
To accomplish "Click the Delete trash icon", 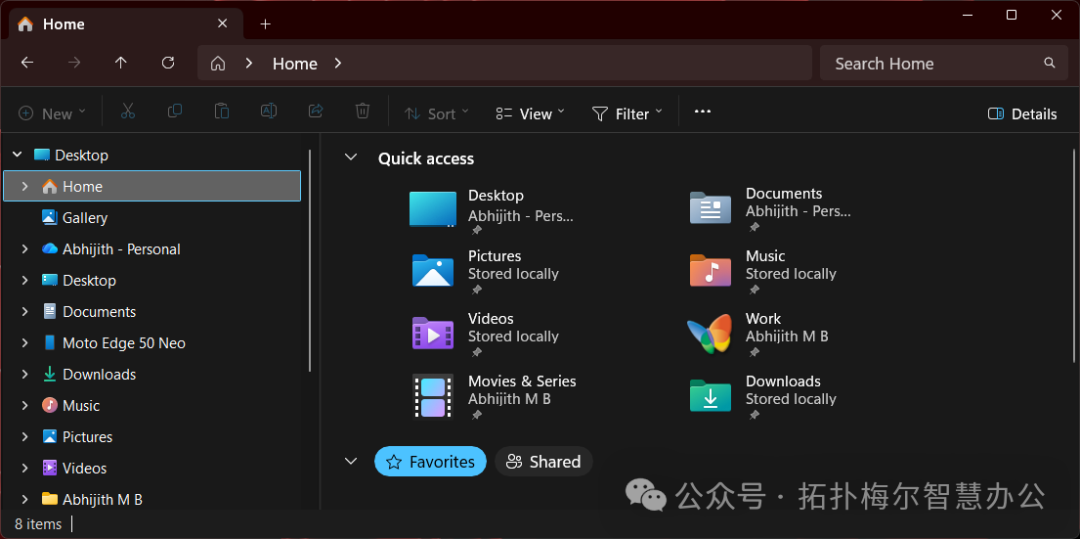I will coord(362,112).
